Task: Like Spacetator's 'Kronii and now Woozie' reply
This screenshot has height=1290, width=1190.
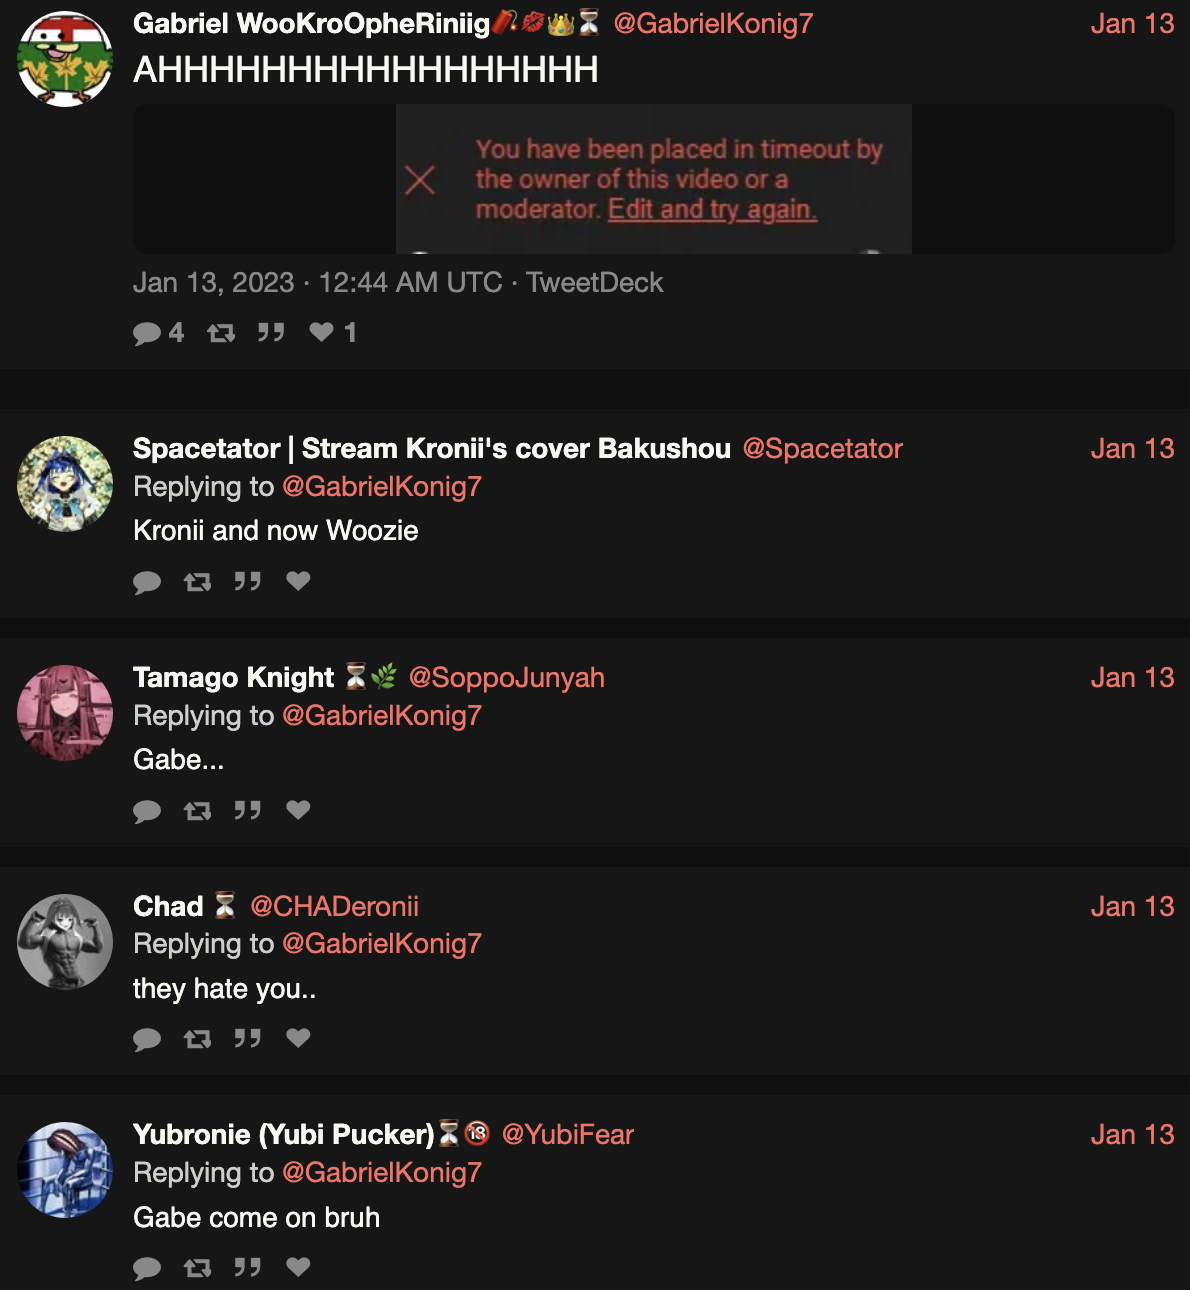Action: [298, 581]
